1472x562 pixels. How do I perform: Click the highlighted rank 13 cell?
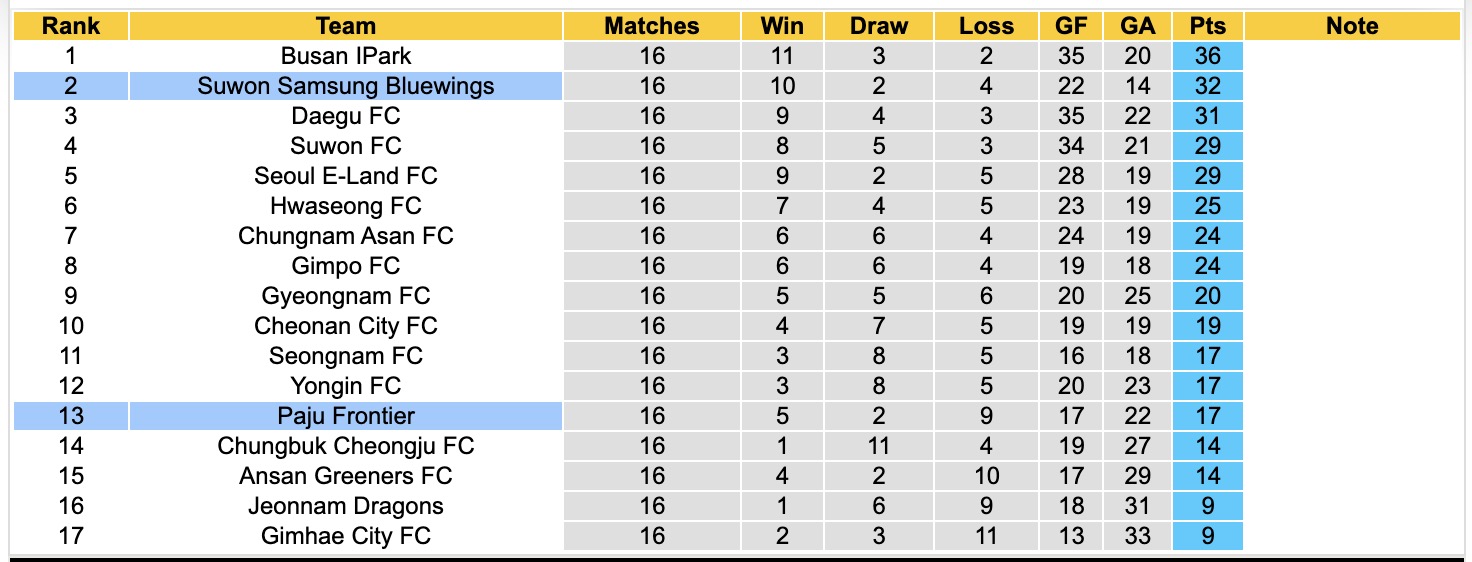[71, 416]
